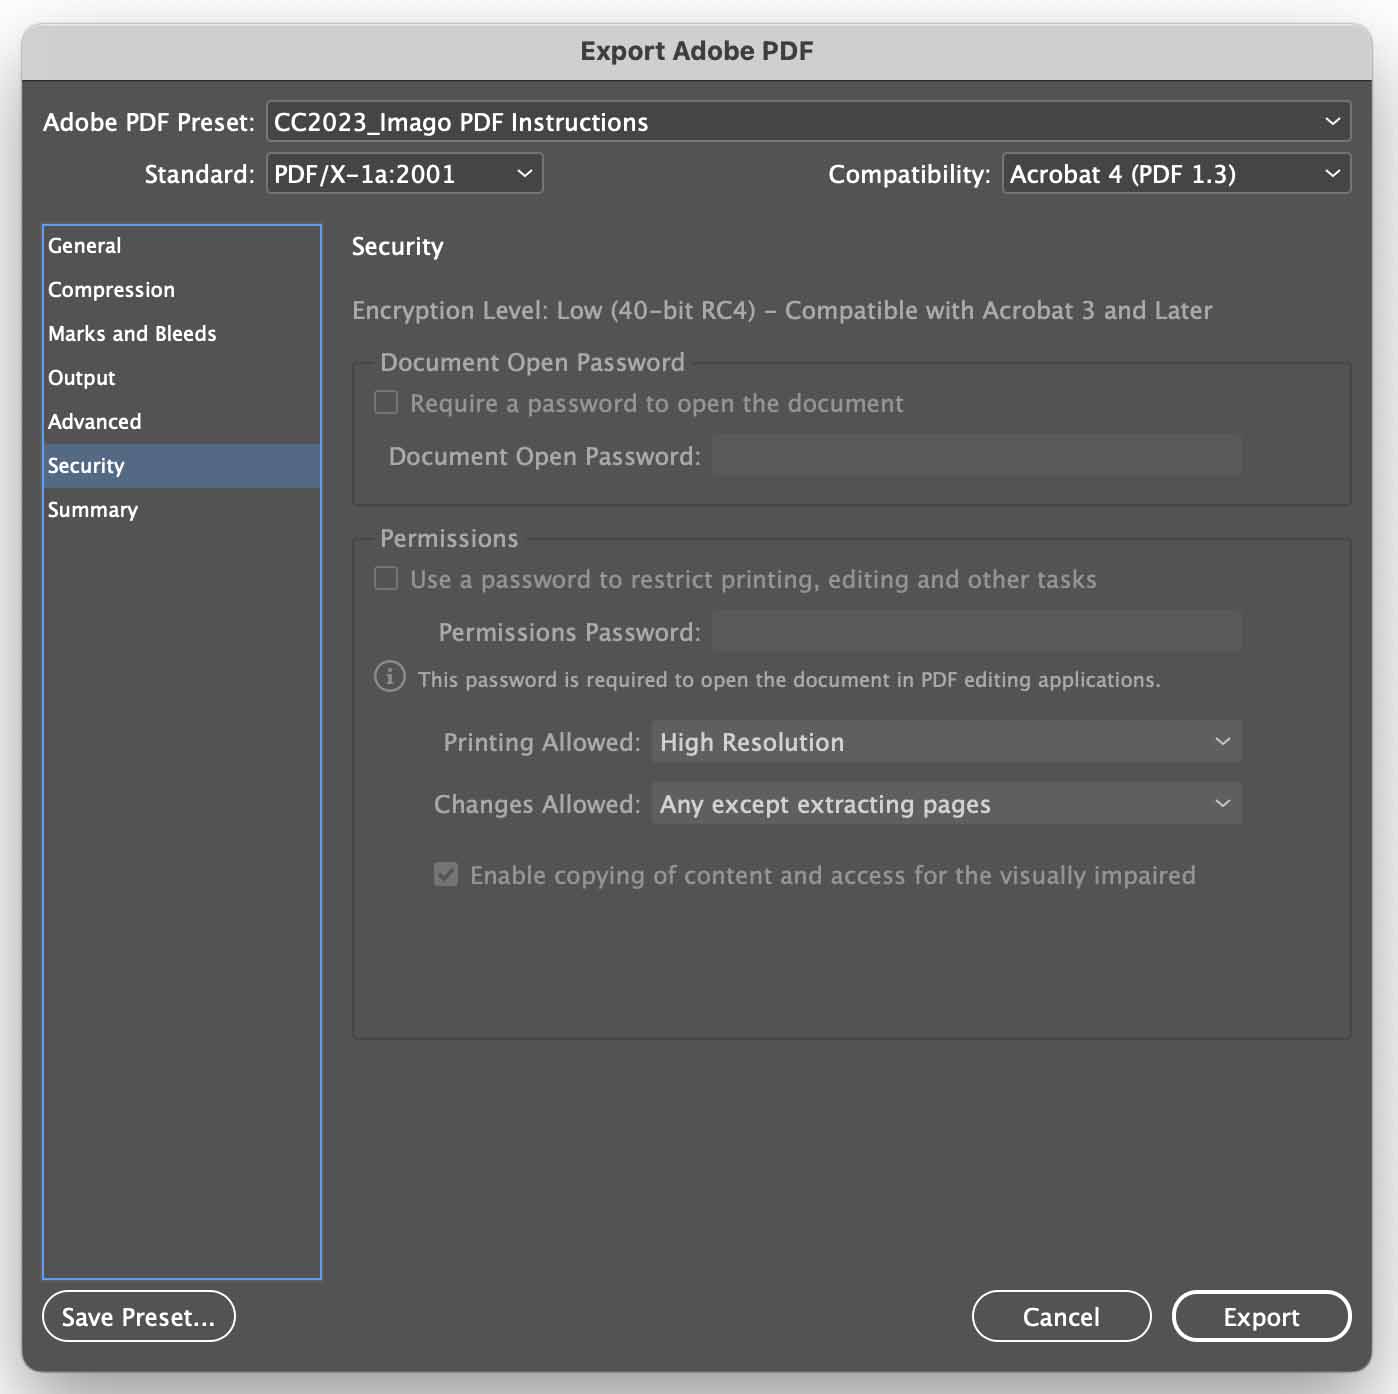Select the Output category
Viewport: 1398px width, 1394px height.
182,378
